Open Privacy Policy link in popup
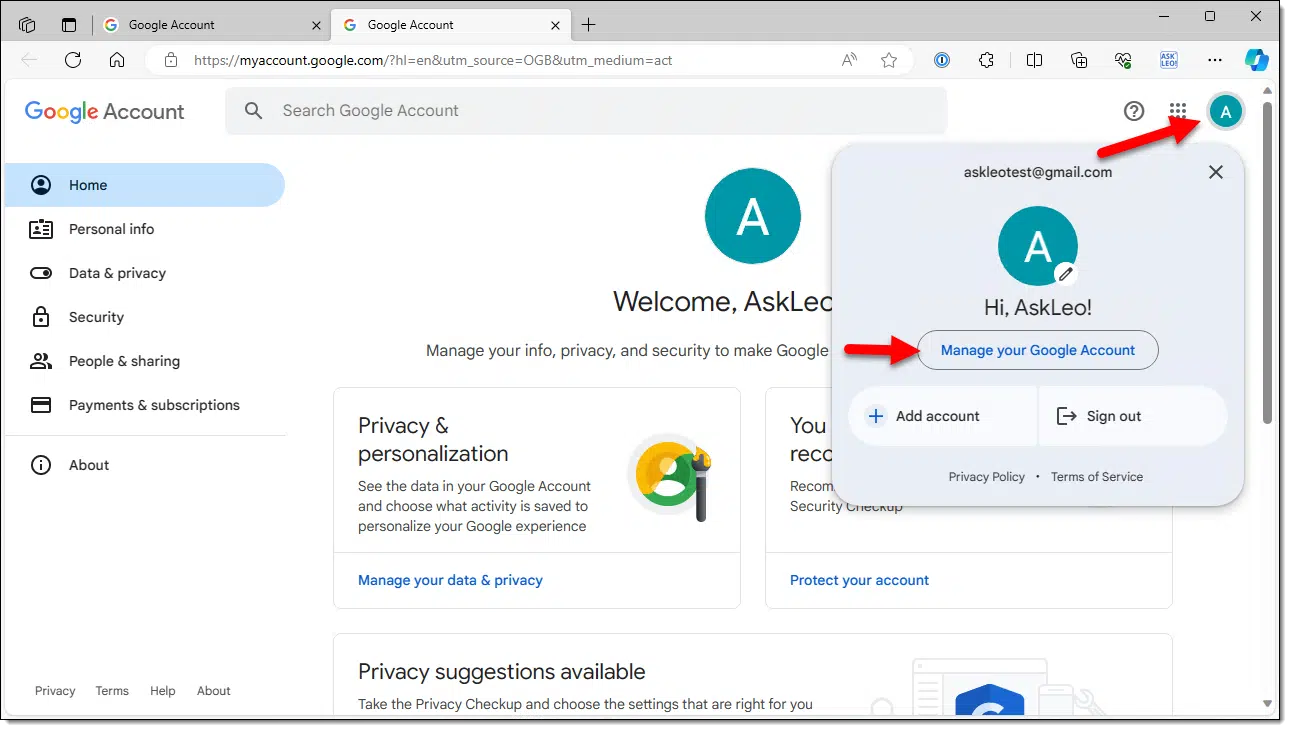Image resolution: width=1290 pixels, height=730 pixels. [x=987, y=477]
